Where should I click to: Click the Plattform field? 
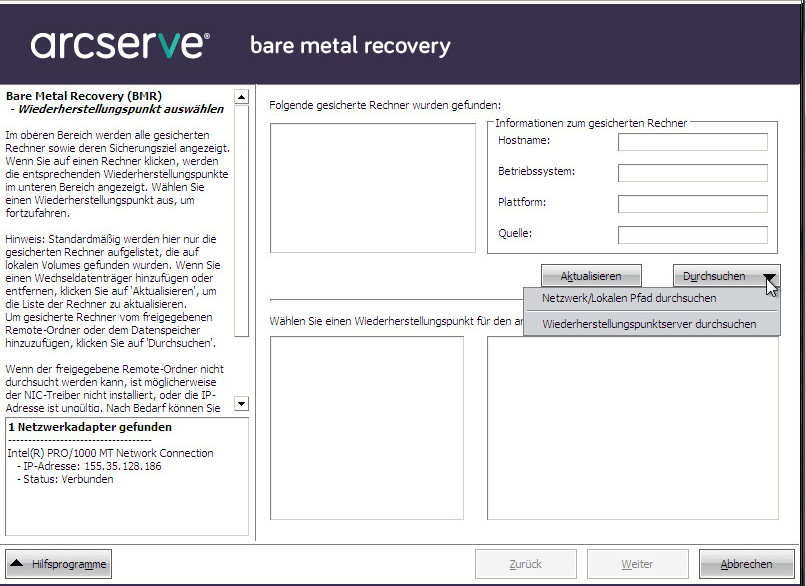pos(692,204)
